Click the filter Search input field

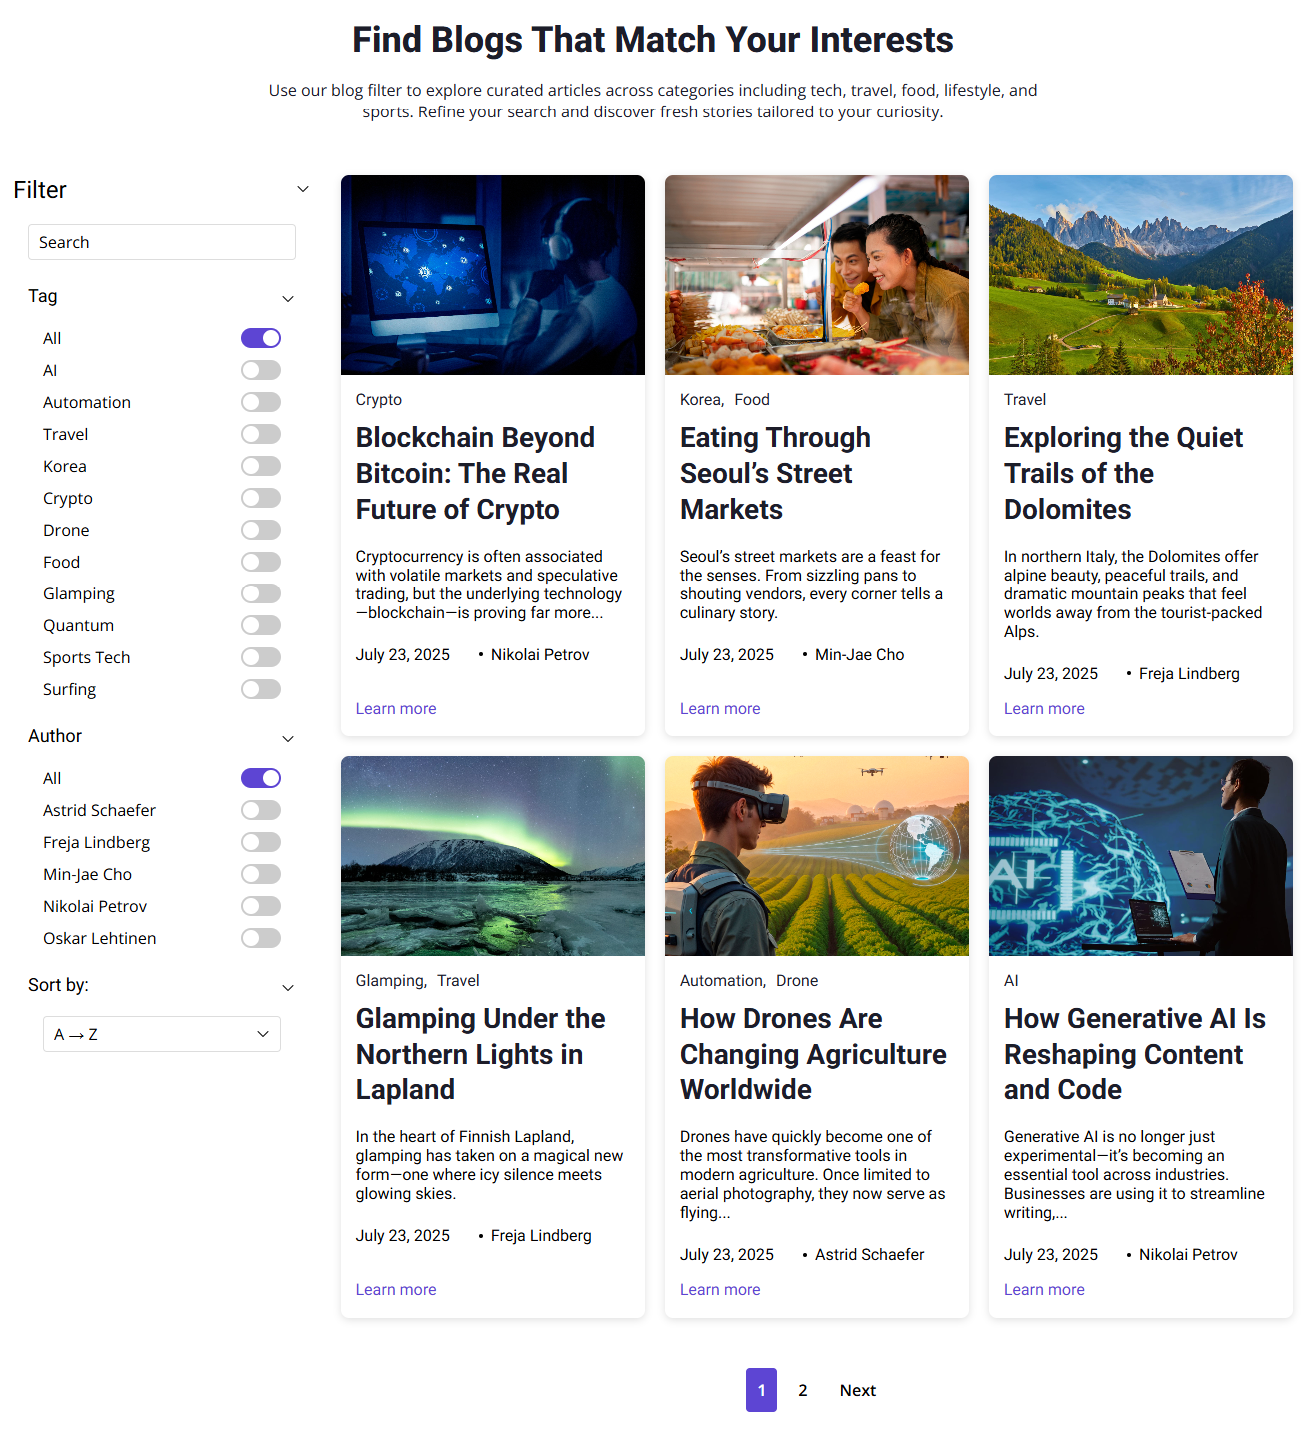coord(162,242)
